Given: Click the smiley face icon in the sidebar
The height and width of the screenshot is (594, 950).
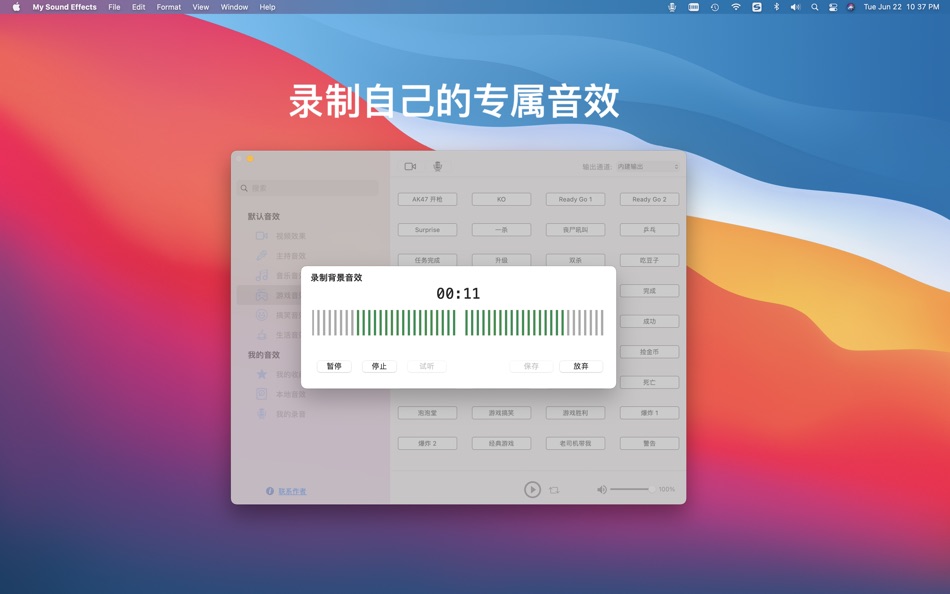Looking at the screenshot, I should (x=262, y=315).
